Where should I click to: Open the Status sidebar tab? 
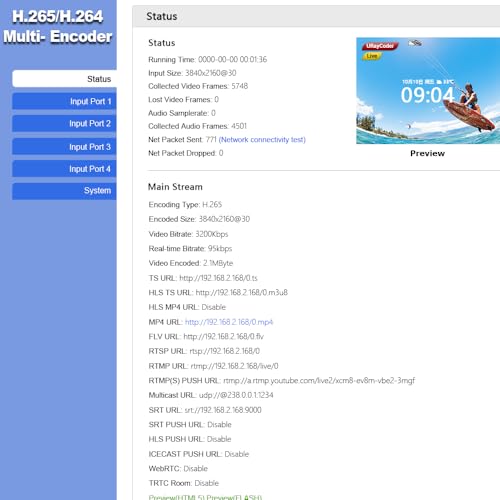64,79
